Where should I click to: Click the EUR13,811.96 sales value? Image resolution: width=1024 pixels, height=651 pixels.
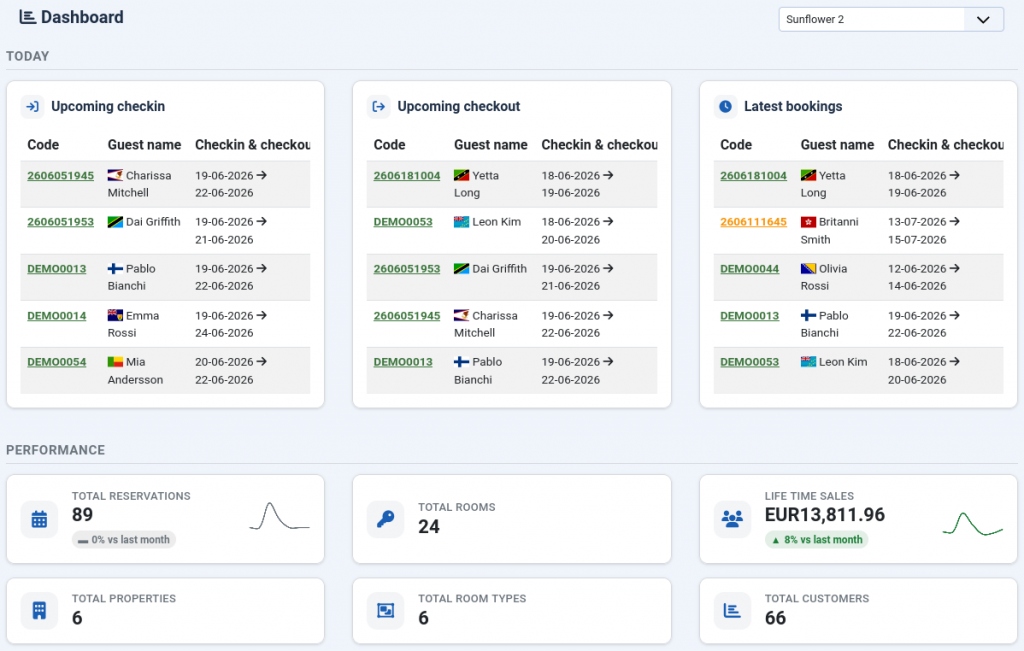point(825,515)
